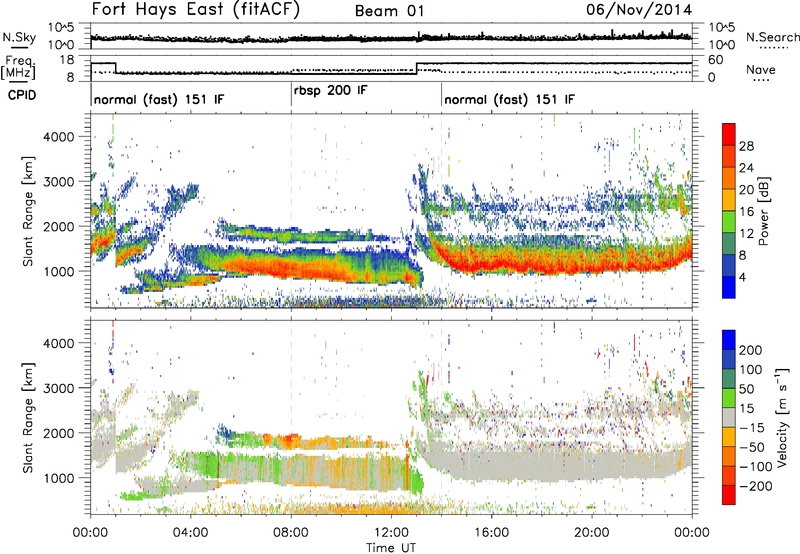The width and height of the screenshot is (800, 554).
Task: Click the '4000' tick in Power panel
Action: click(58, 137)
